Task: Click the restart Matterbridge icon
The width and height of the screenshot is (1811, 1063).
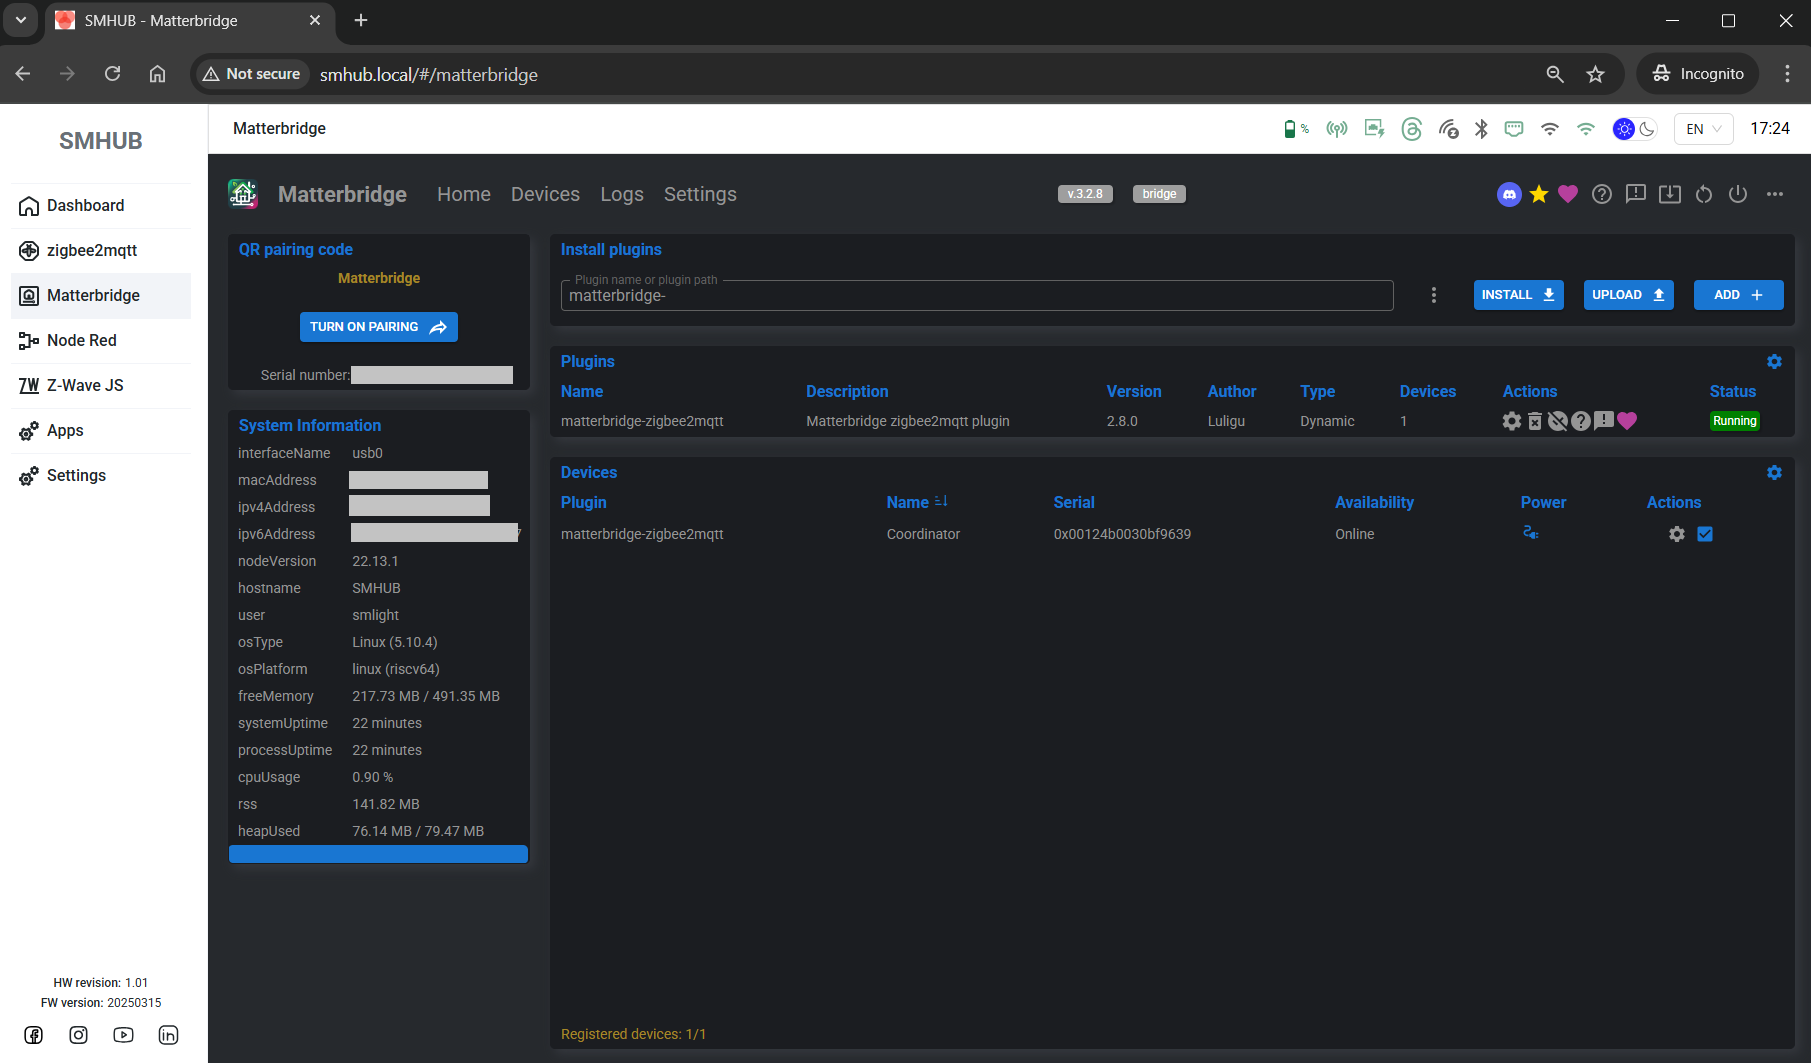Action: pyautogui.click(x=1704, y=195)
